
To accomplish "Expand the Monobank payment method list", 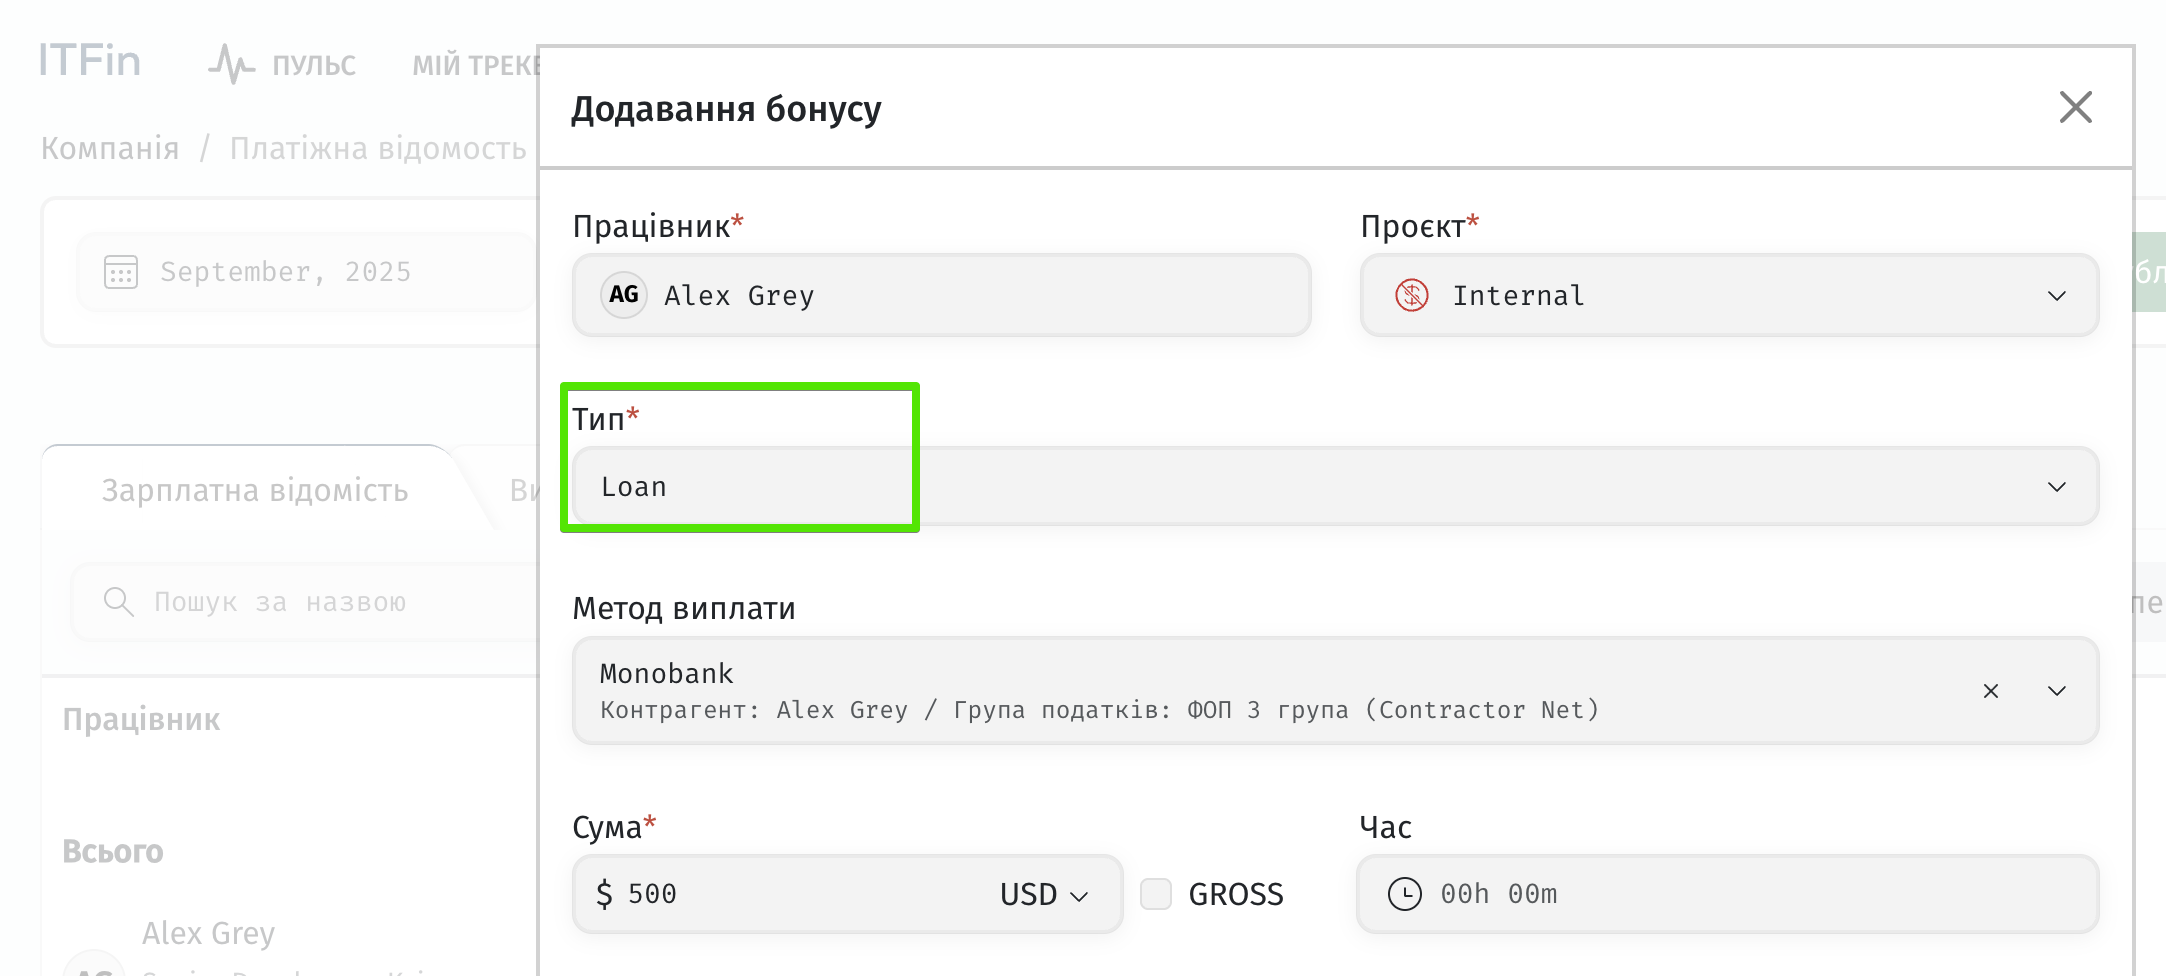I will pos(2056,691).
